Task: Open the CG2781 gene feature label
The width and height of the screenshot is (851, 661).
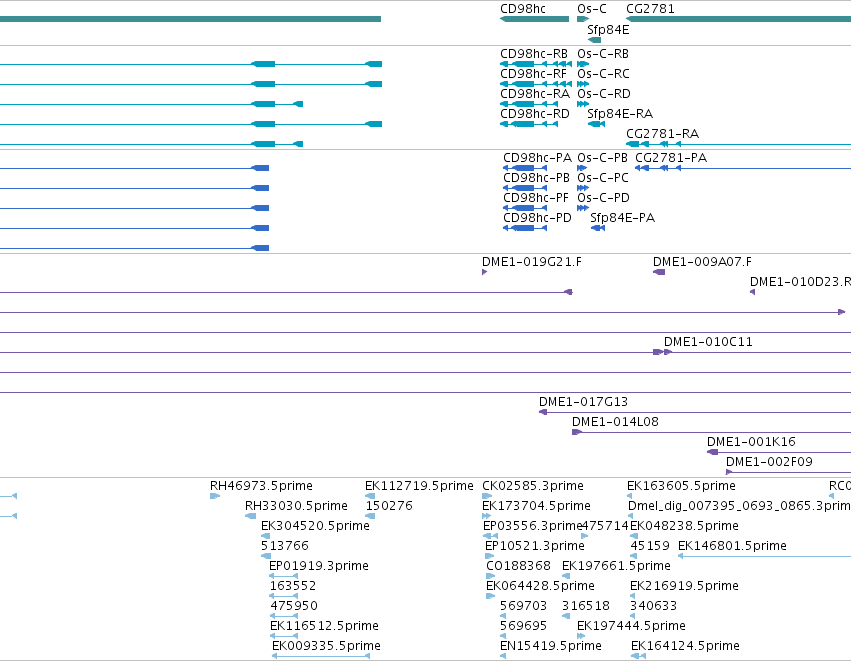Action: [650, 9]
